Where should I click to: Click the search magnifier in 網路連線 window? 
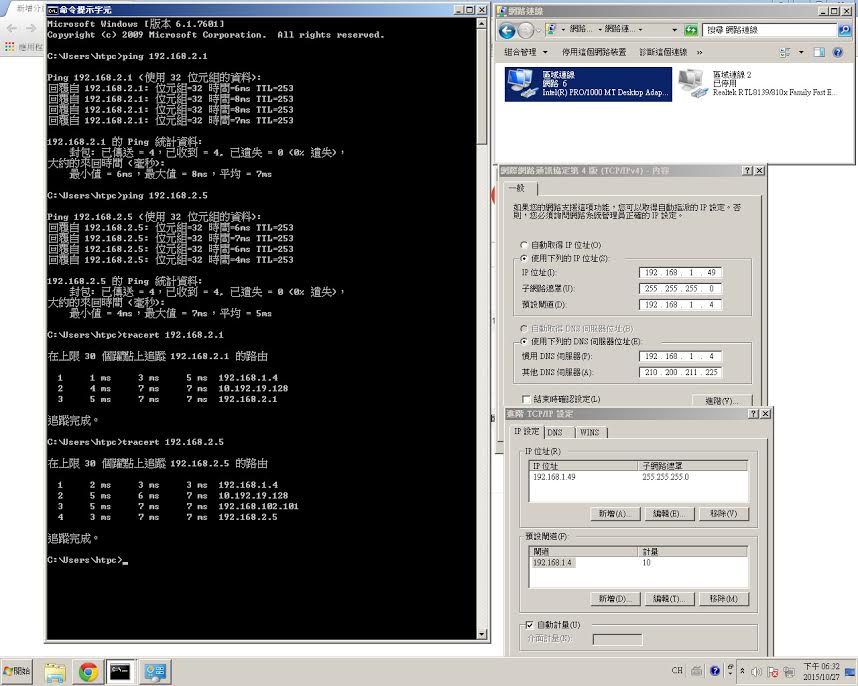point(844,30)
